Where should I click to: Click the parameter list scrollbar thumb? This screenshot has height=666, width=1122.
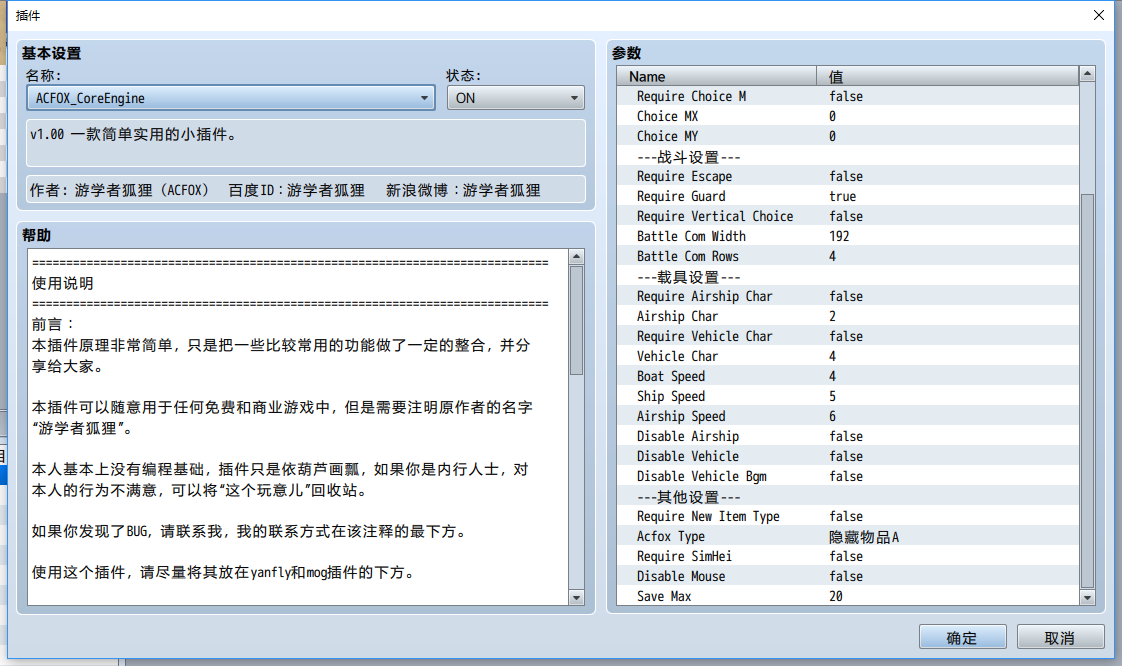1087,391
